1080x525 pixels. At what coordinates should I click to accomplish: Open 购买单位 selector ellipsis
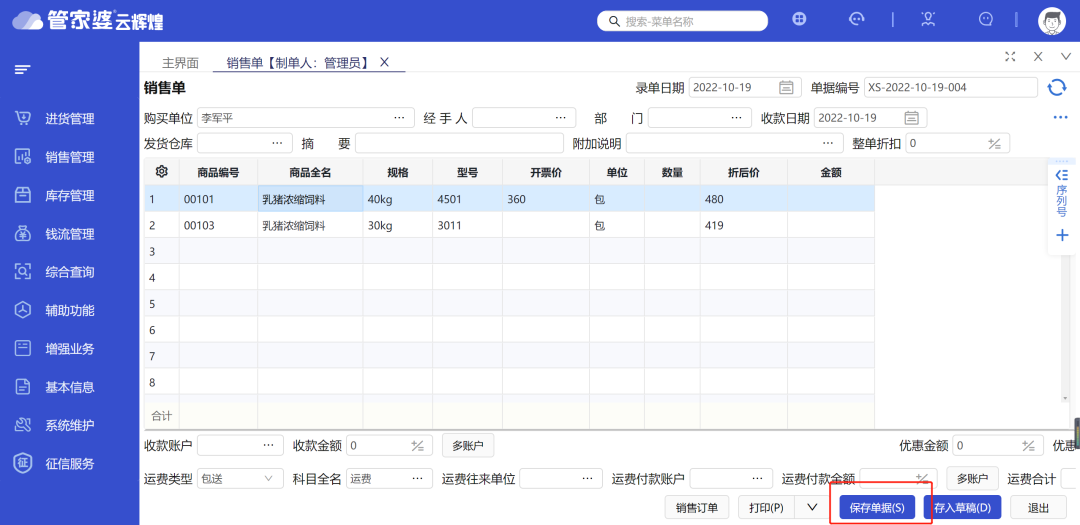399,118
